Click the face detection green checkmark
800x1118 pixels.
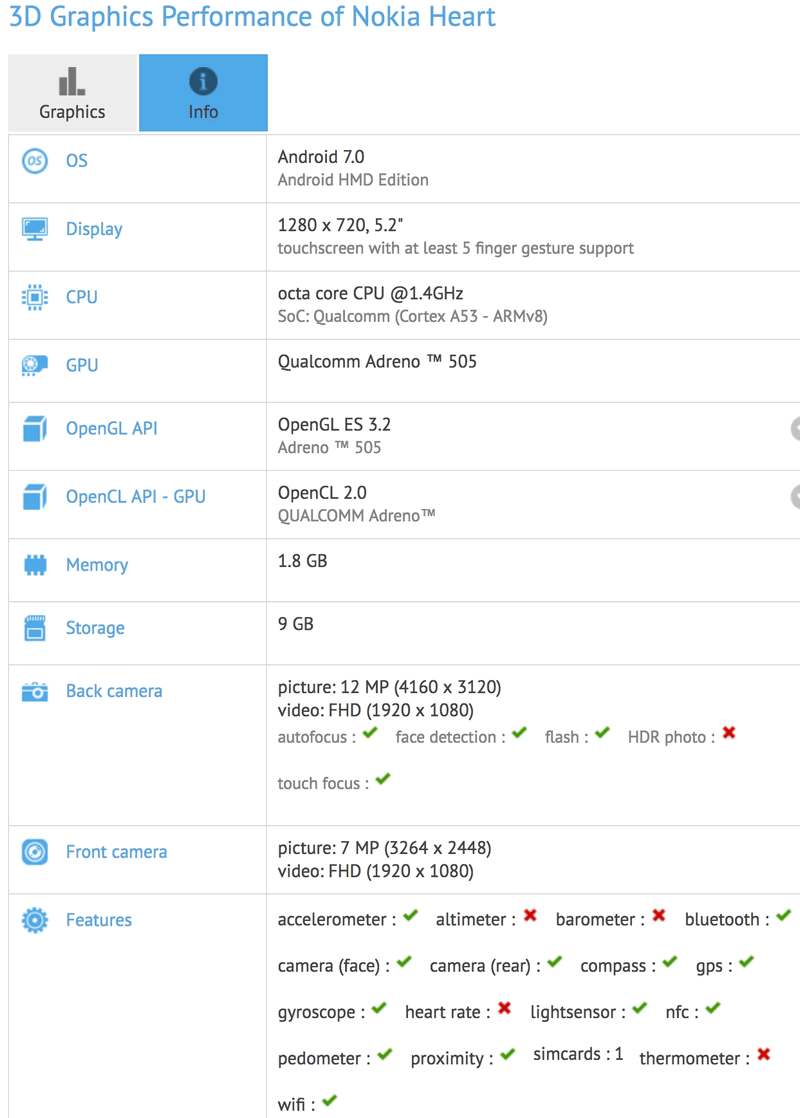pos(519,733)
